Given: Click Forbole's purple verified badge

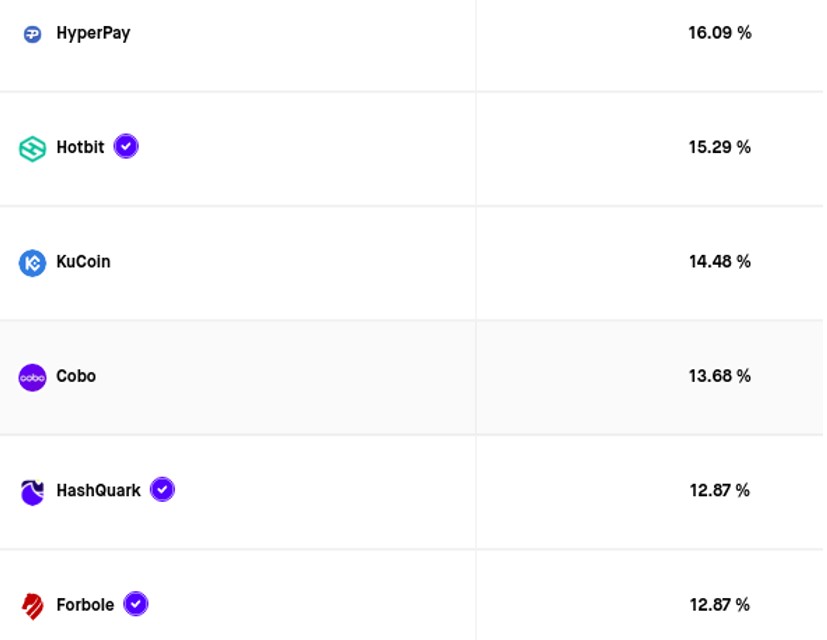Looking at the screenshot, I should tap(136, 604).
